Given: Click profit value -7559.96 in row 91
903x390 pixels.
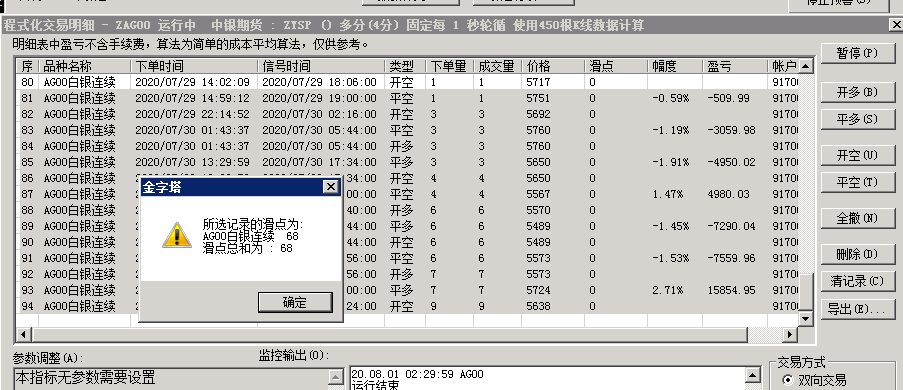Looking at the screenshot, I should coord(731,258).
